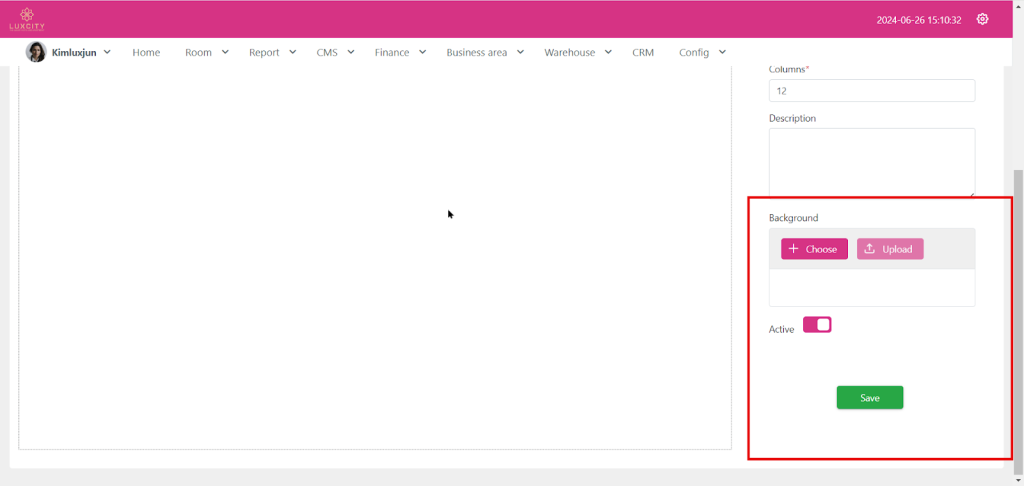The image size is (1024, 486).
Task: Go to the Home menu item
Action: click(x=146, y=52)
